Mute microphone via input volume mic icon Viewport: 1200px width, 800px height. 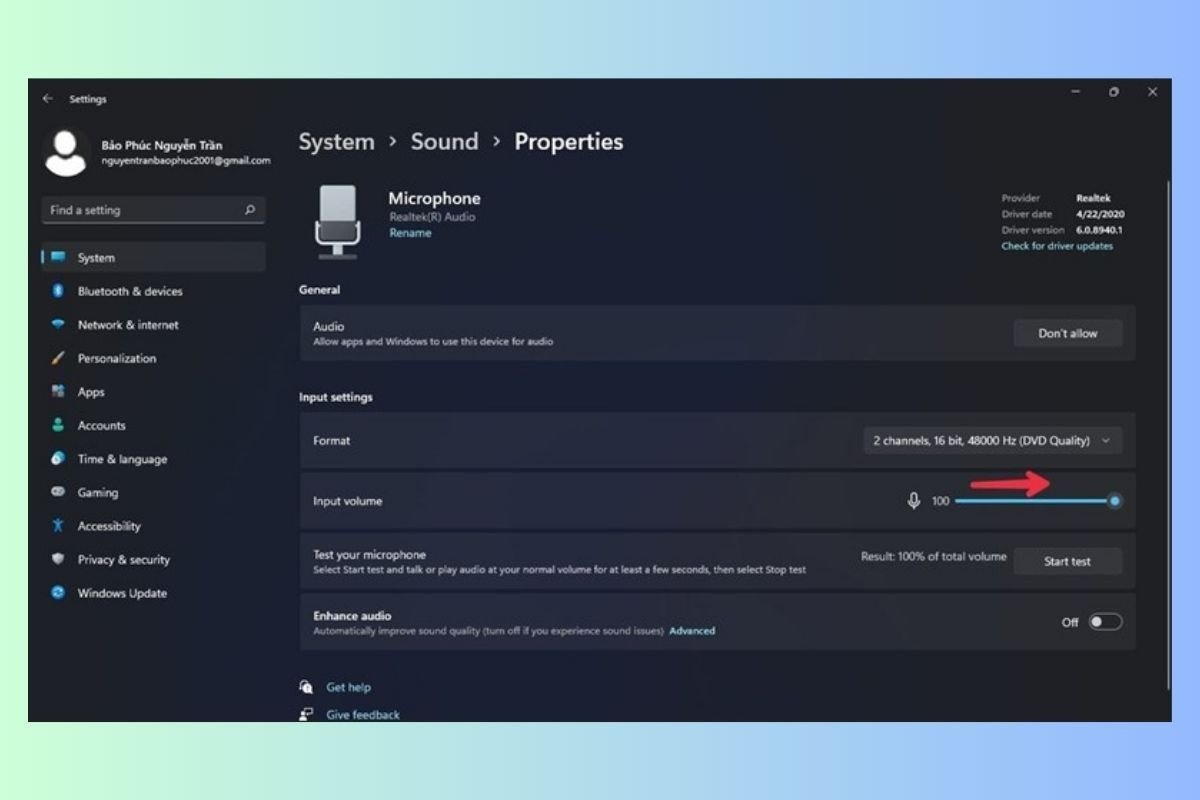913,501
